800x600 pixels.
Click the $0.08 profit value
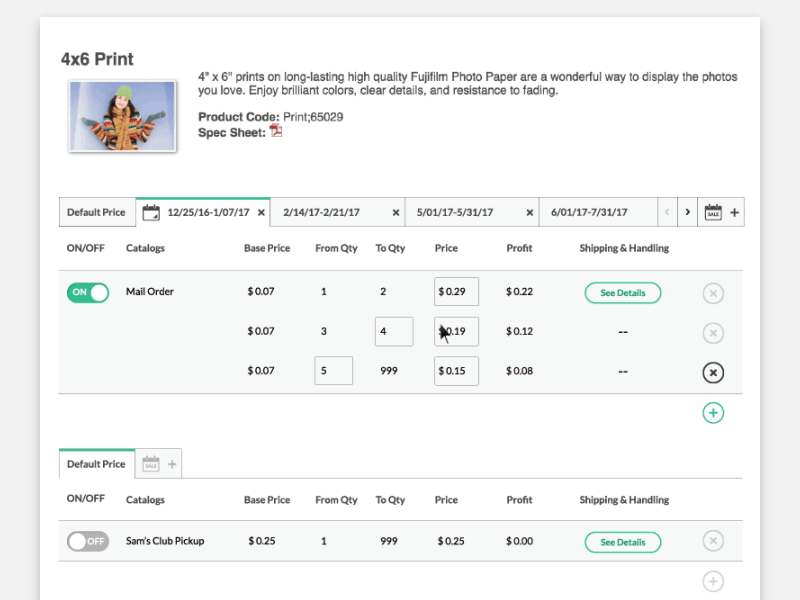519,371
